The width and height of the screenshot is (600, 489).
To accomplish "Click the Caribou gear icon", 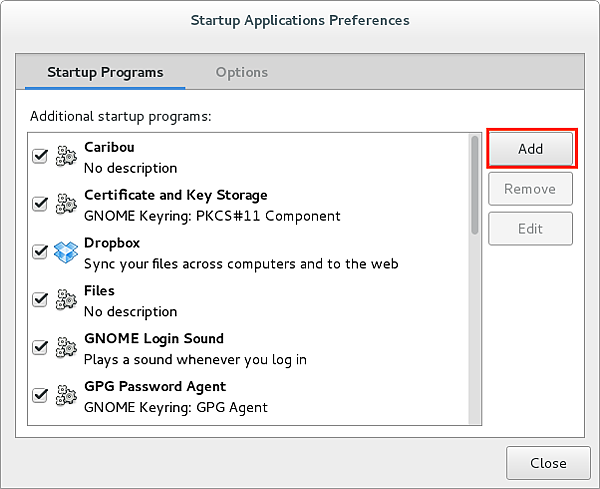I will tap(66, 157).
